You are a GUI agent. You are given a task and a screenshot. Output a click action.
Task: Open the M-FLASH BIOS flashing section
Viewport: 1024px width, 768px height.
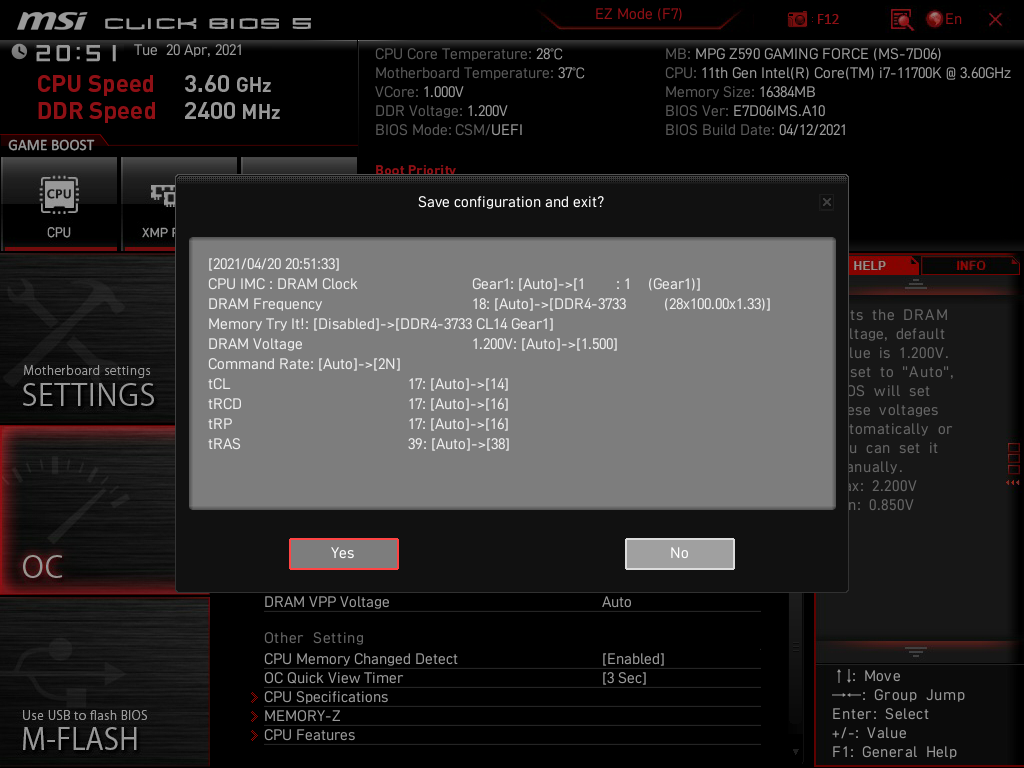coord(104,682)
